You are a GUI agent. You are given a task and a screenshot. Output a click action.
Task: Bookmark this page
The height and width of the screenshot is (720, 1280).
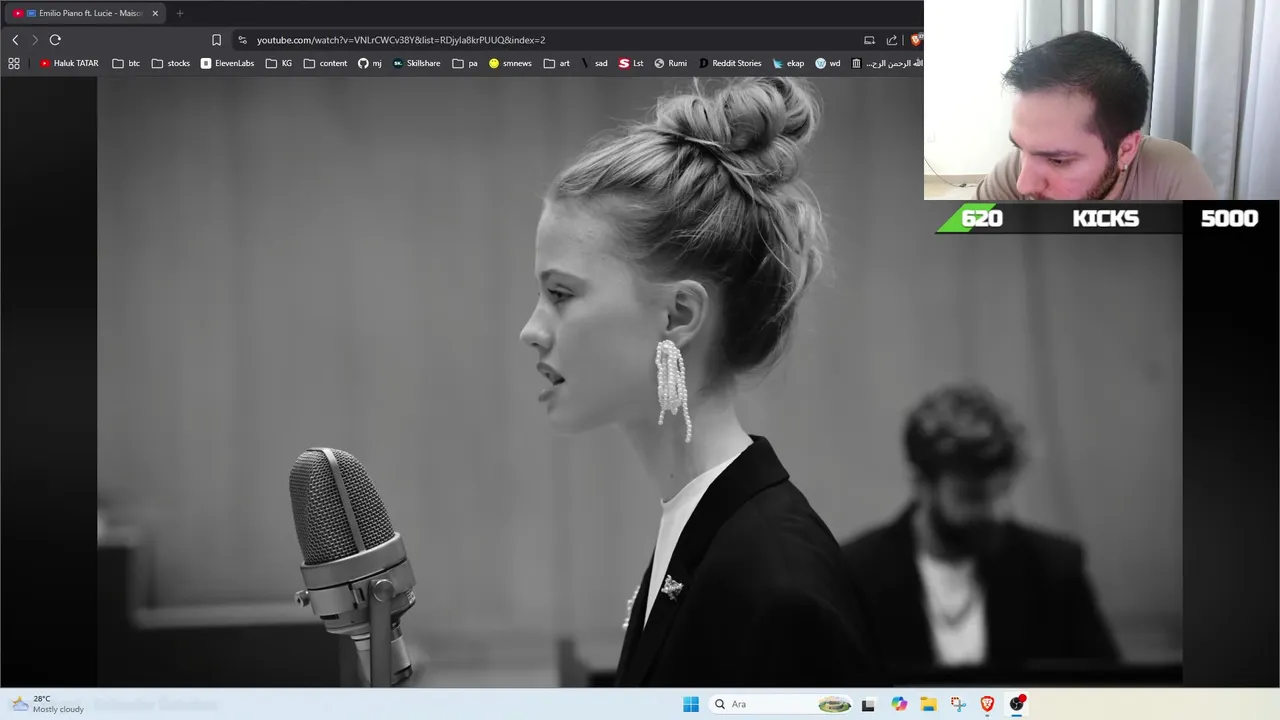216,40
